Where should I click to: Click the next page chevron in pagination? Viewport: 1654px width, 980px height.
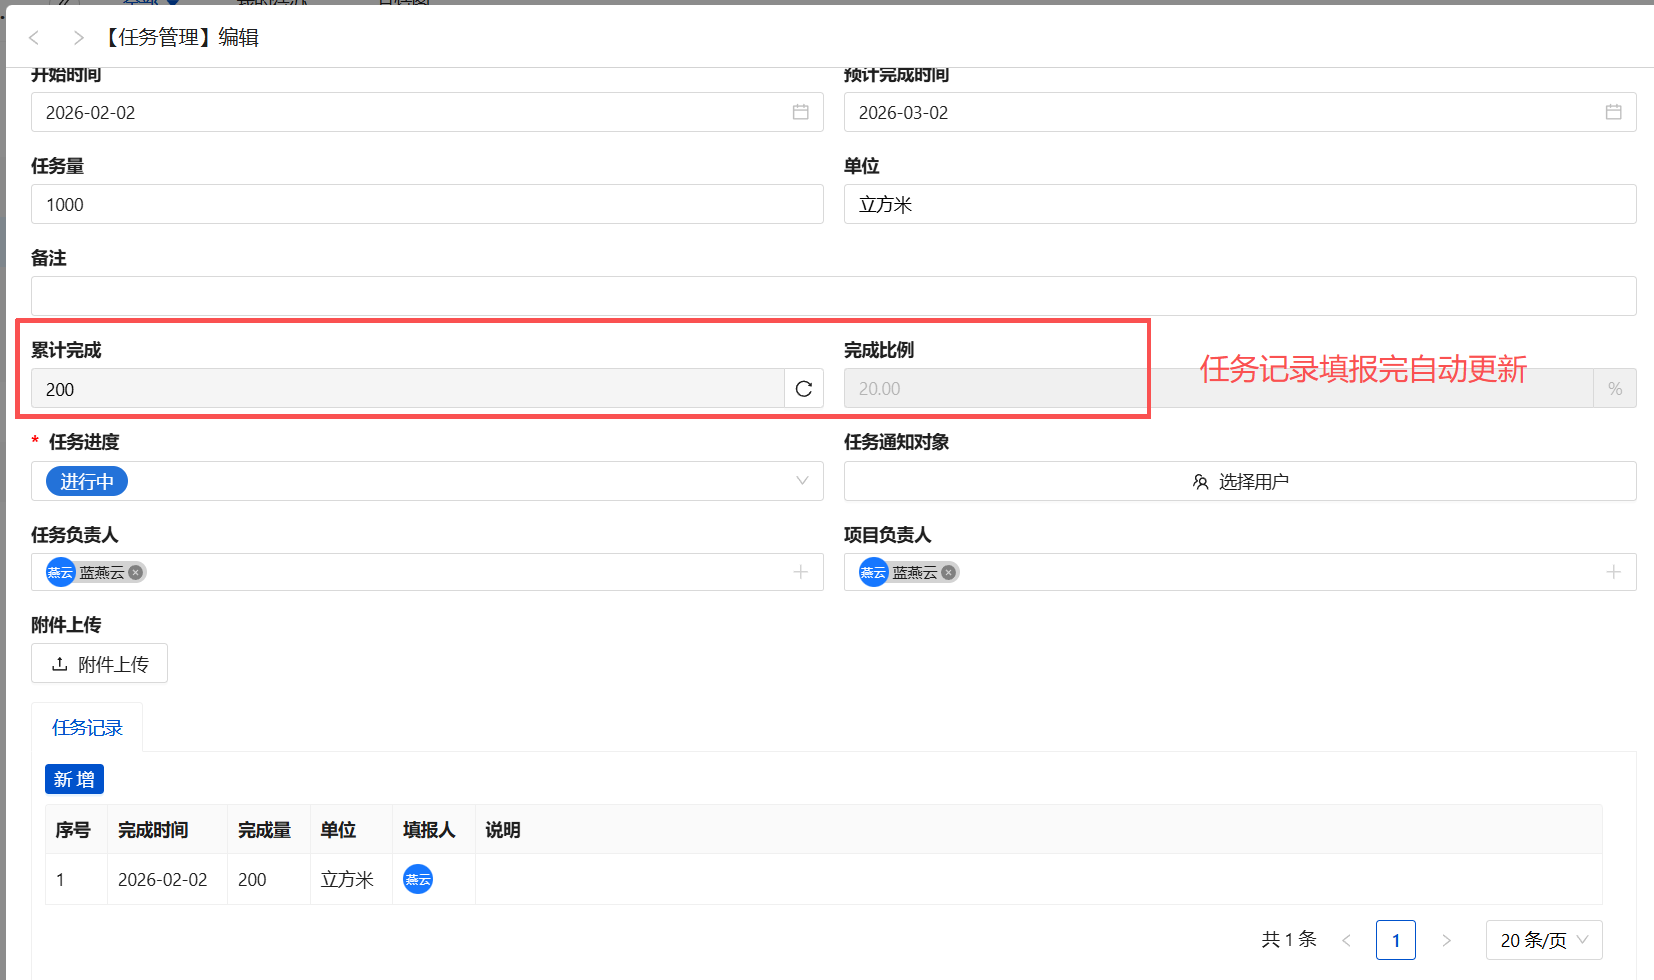pyautogui.click(x=1447, y=940)
